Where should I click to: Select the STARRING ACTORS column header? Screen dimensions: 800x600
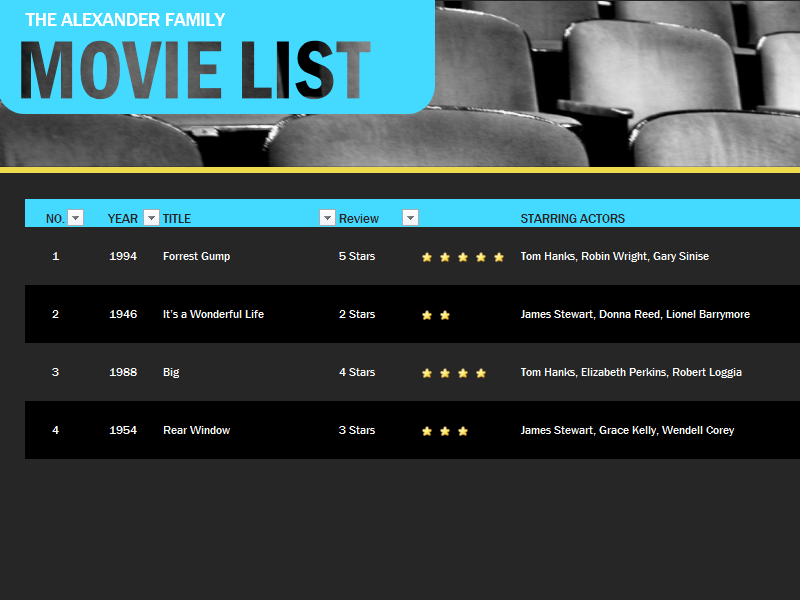pos(572,219)
